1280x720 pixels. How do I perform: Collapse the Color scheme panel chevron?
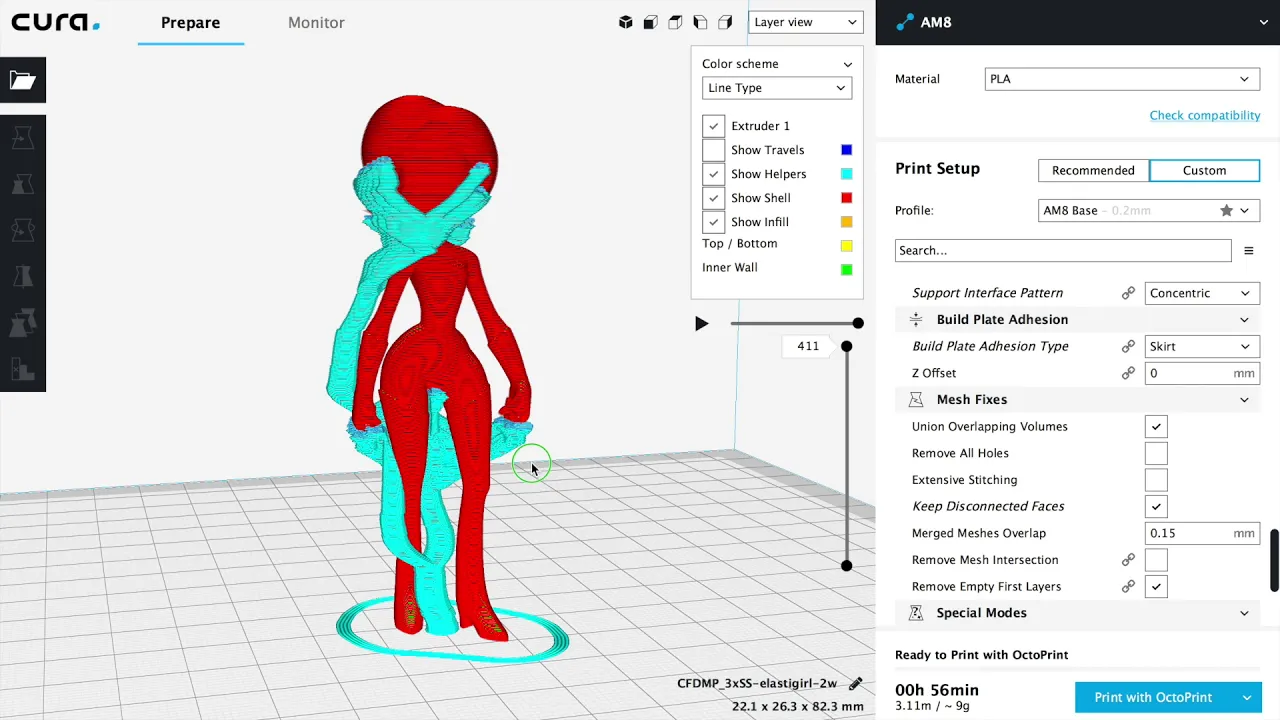[x=847, y=64]
